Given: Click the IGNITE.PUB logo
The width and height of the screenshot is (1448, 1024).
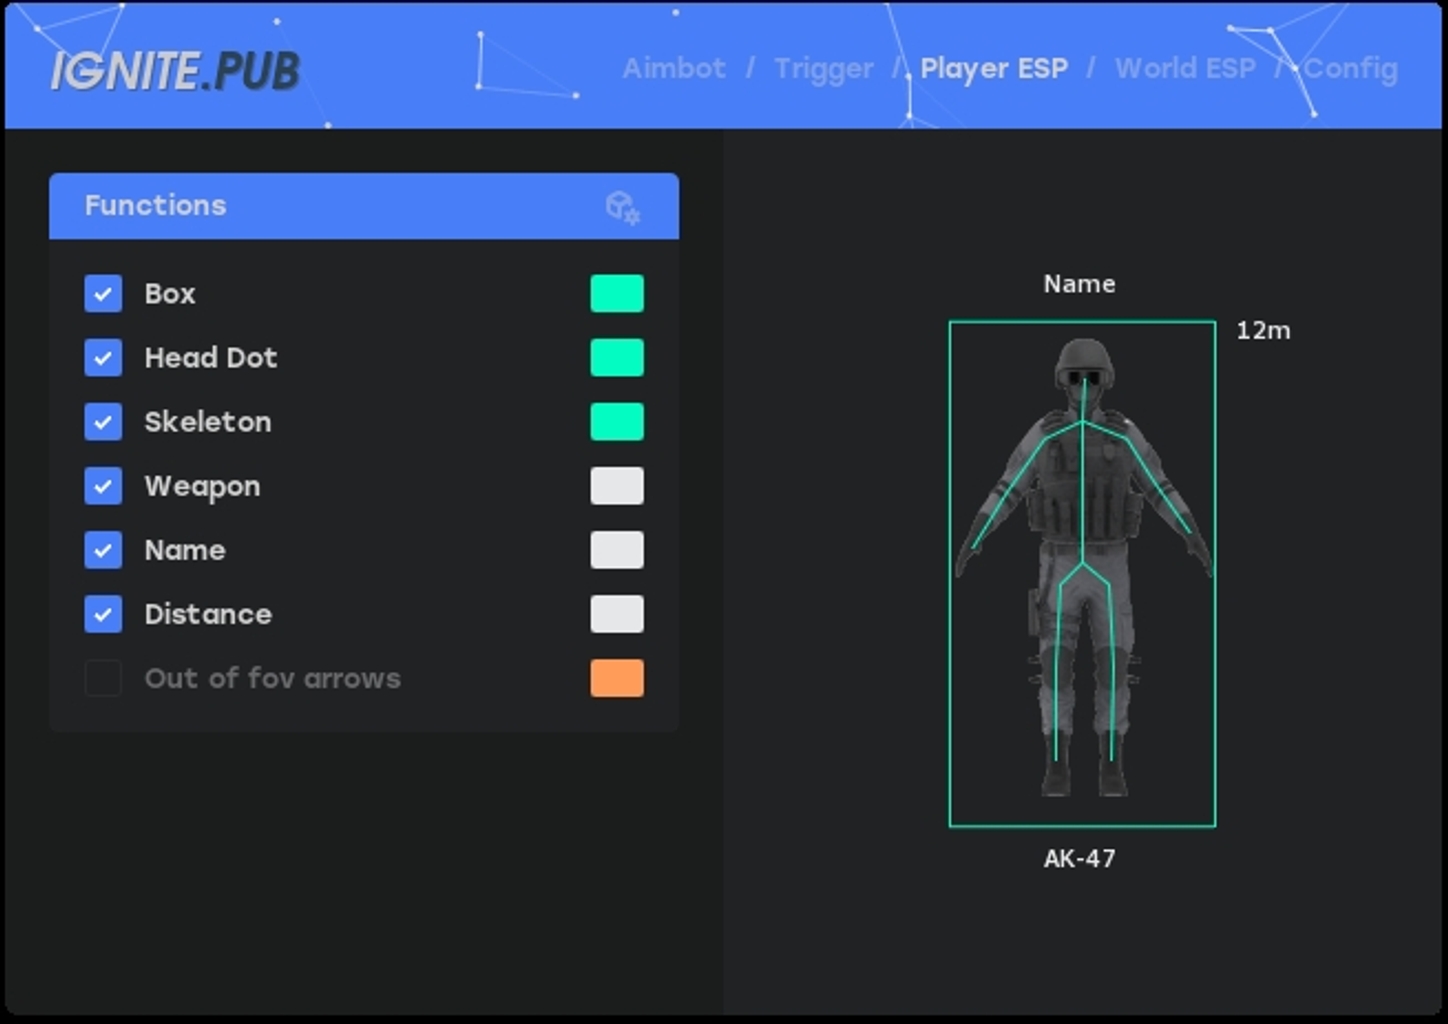Looking at the screenshot, I should (175, 70).
